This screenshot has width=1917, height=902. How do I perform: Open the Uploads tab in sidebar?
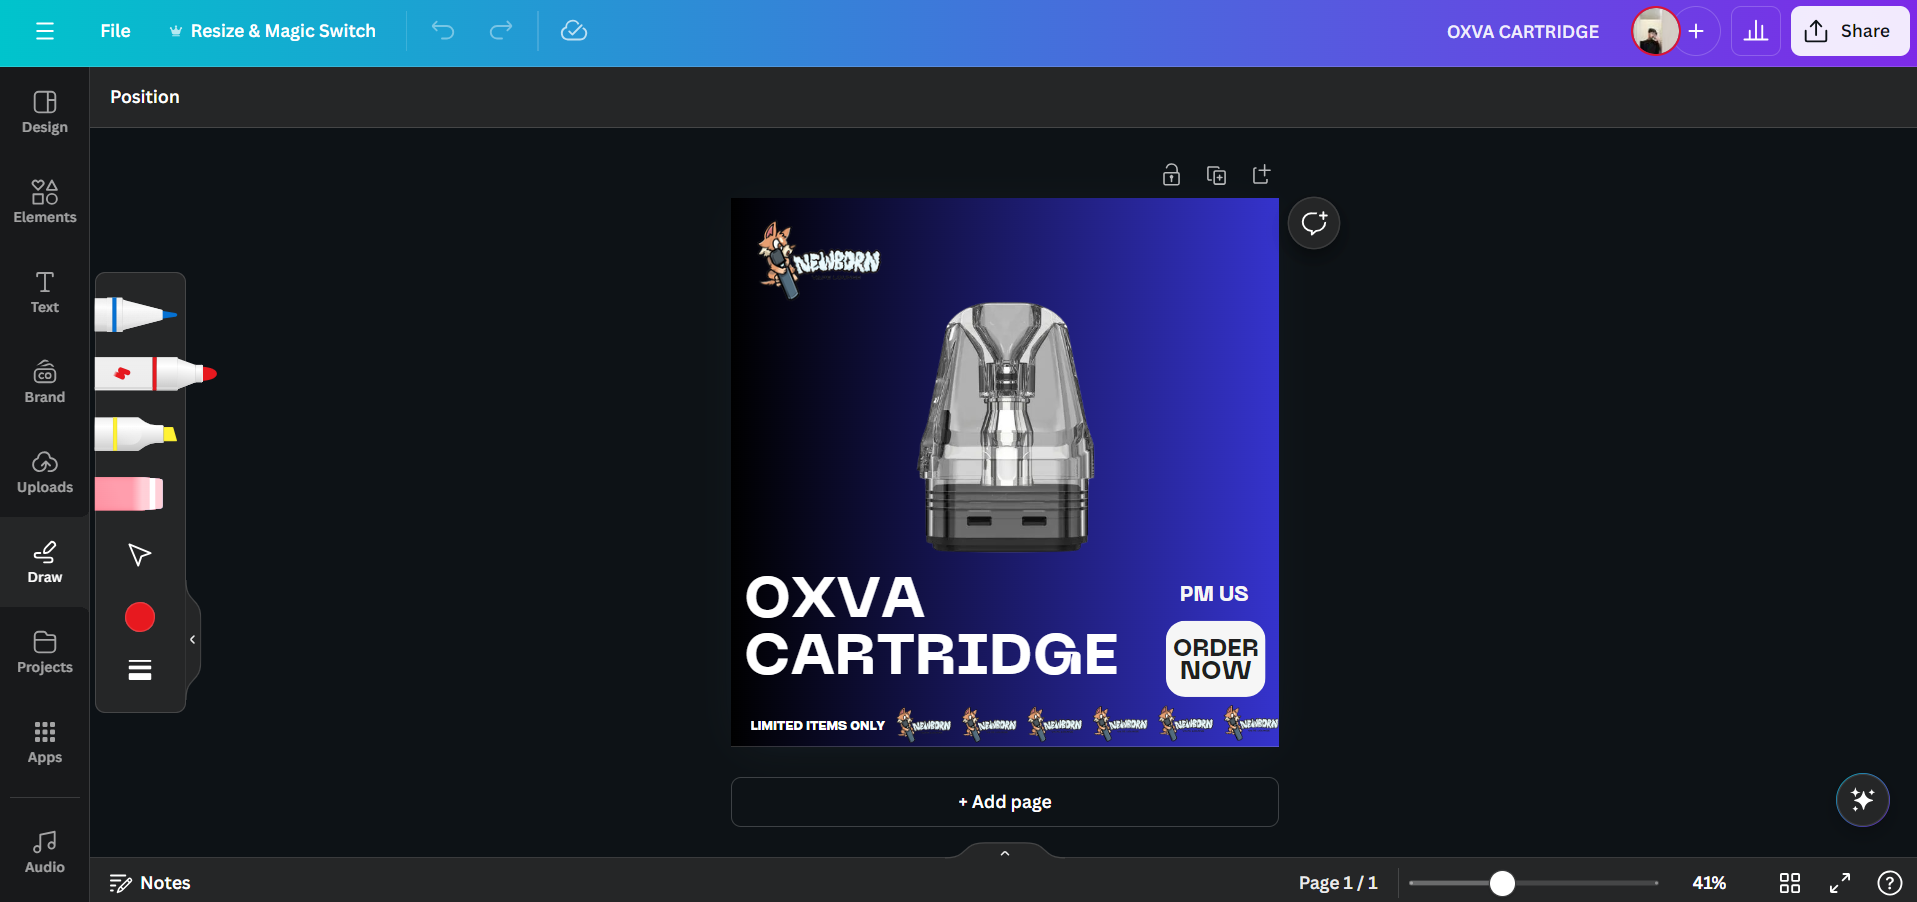(45, 472)
